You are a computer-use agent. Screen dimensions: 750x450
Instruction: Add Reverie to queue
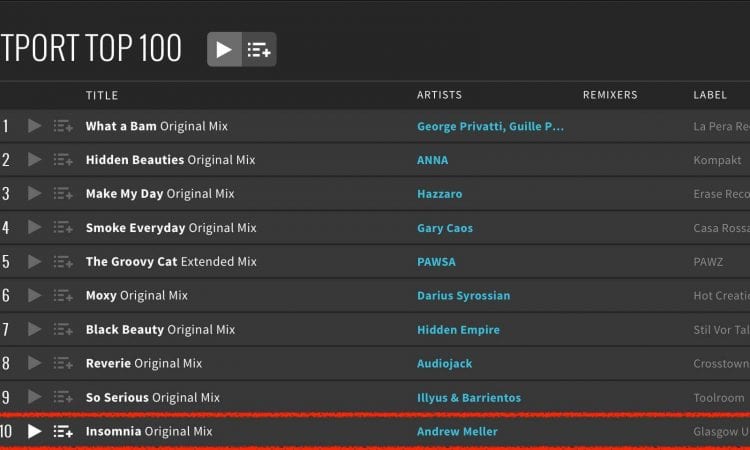[x=63, y=363]
